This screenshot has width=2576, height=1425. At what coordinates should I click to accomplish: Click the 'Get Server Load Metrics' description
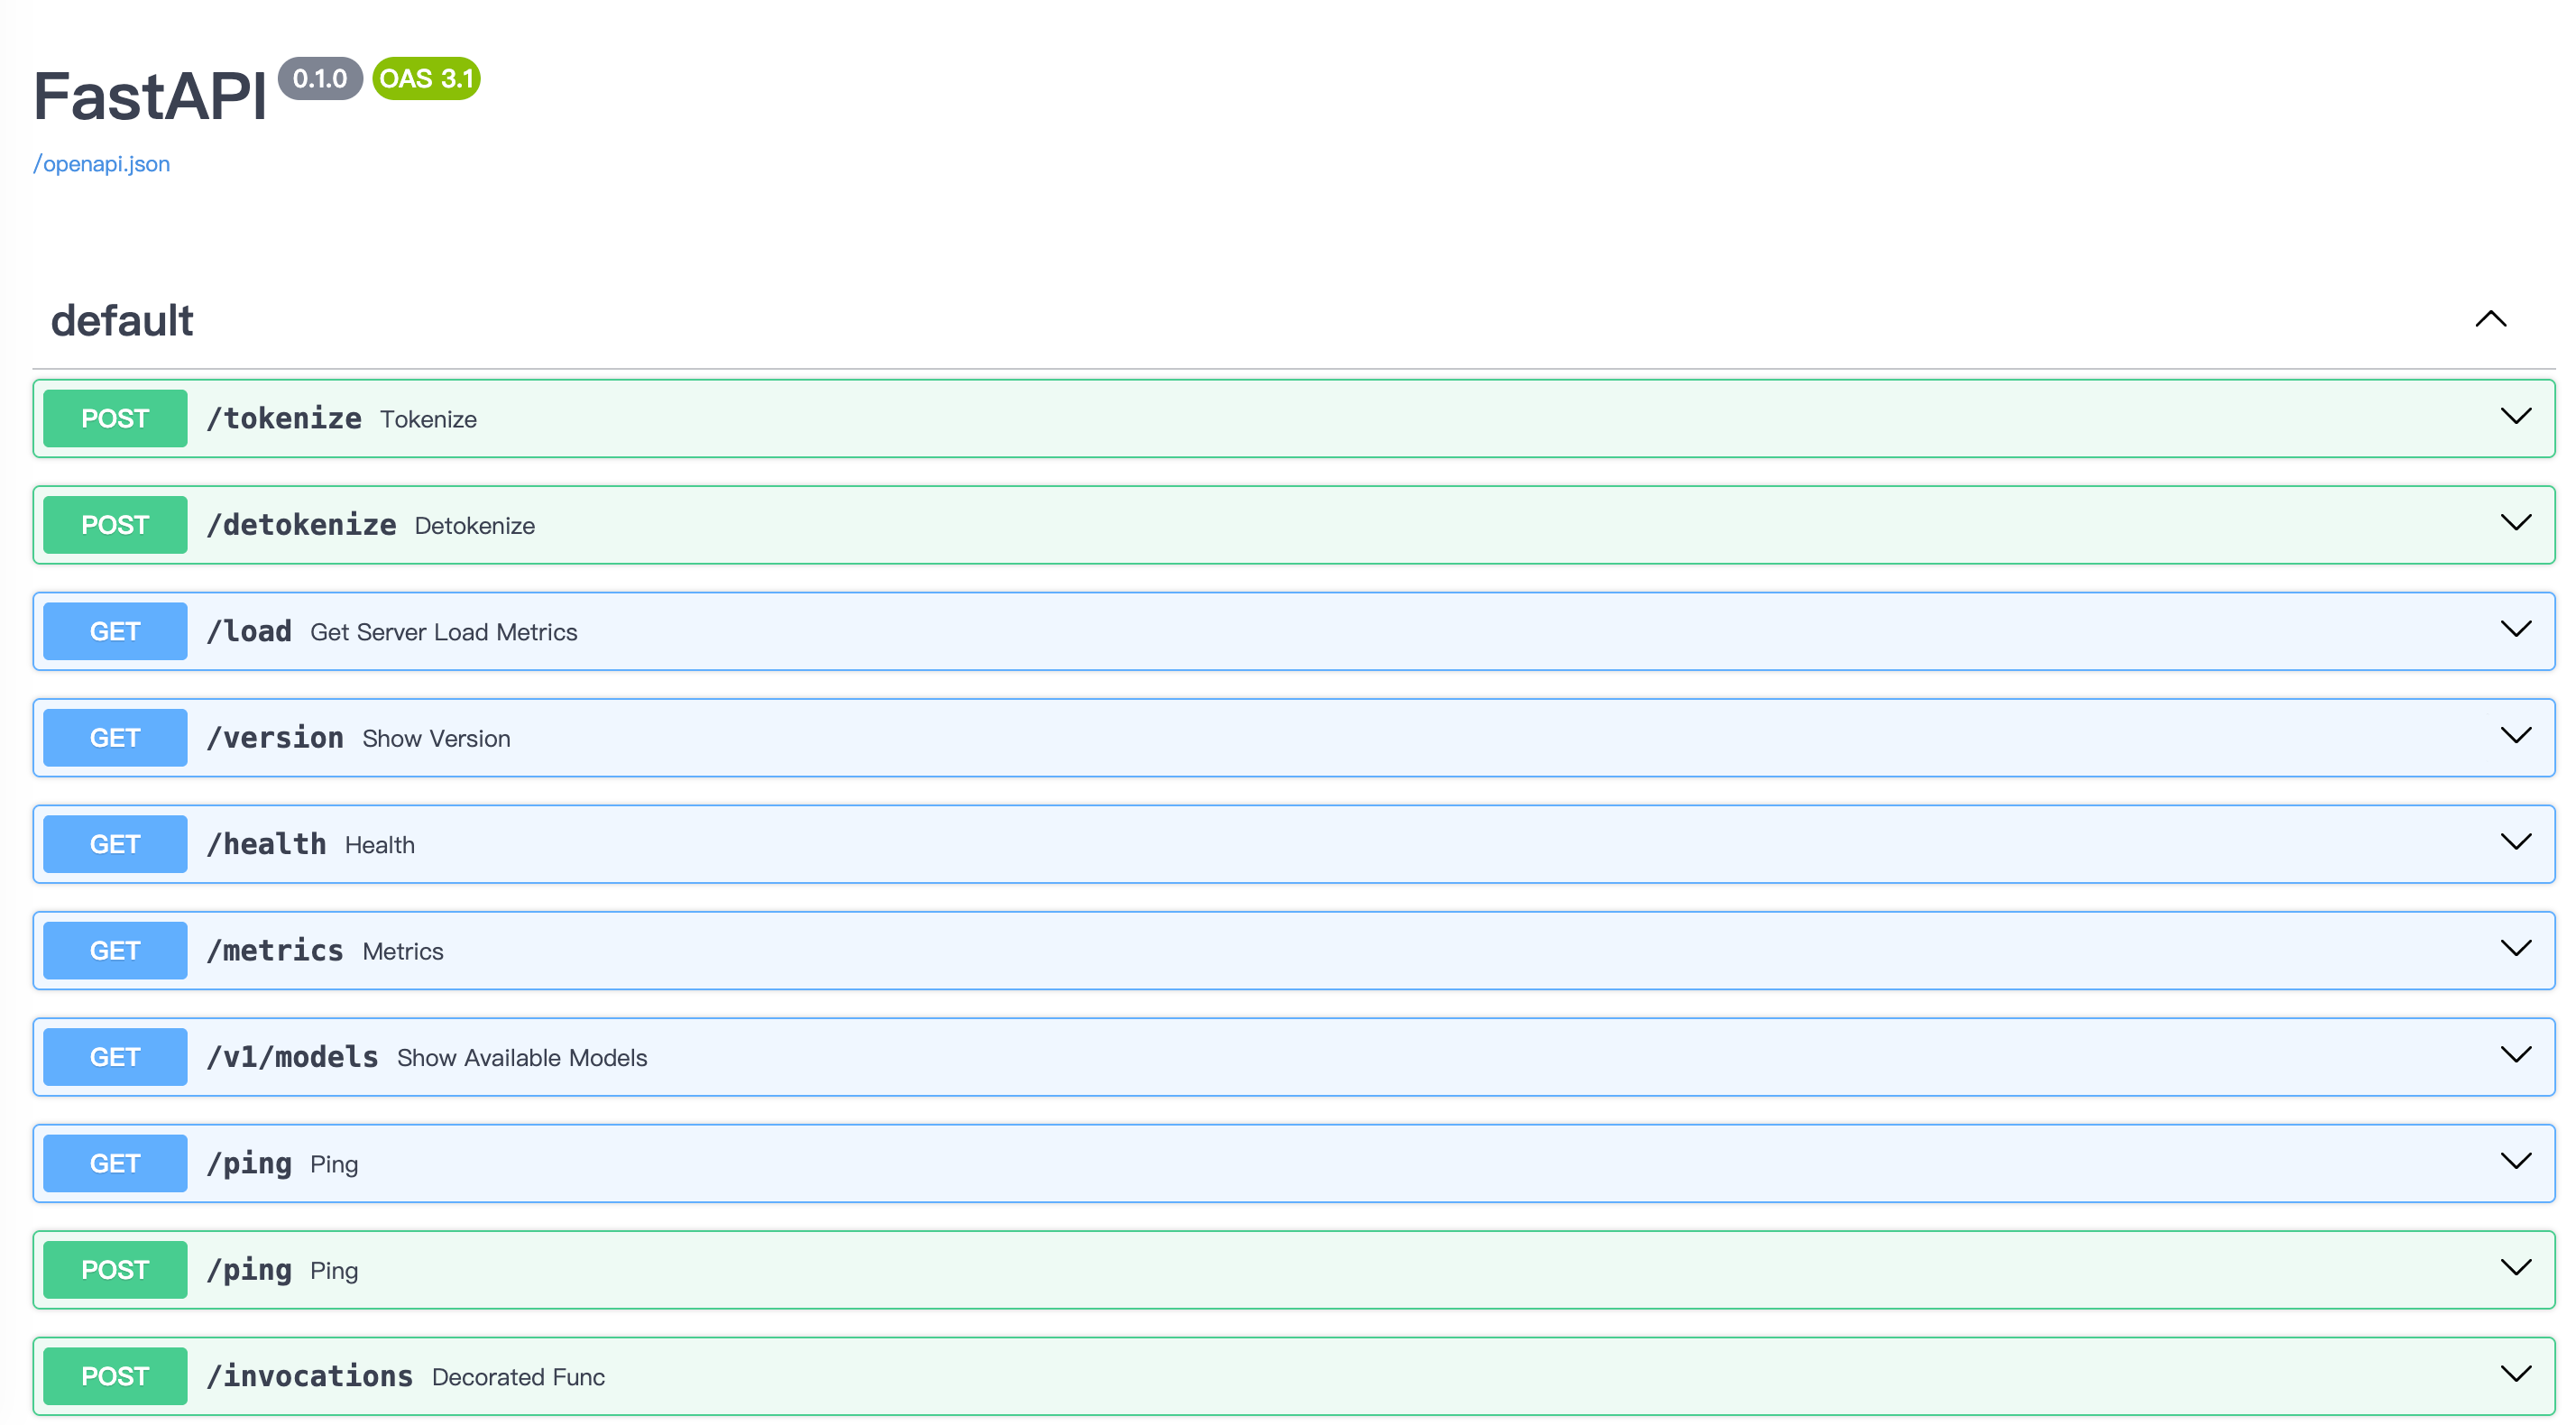tap(444, 632)
